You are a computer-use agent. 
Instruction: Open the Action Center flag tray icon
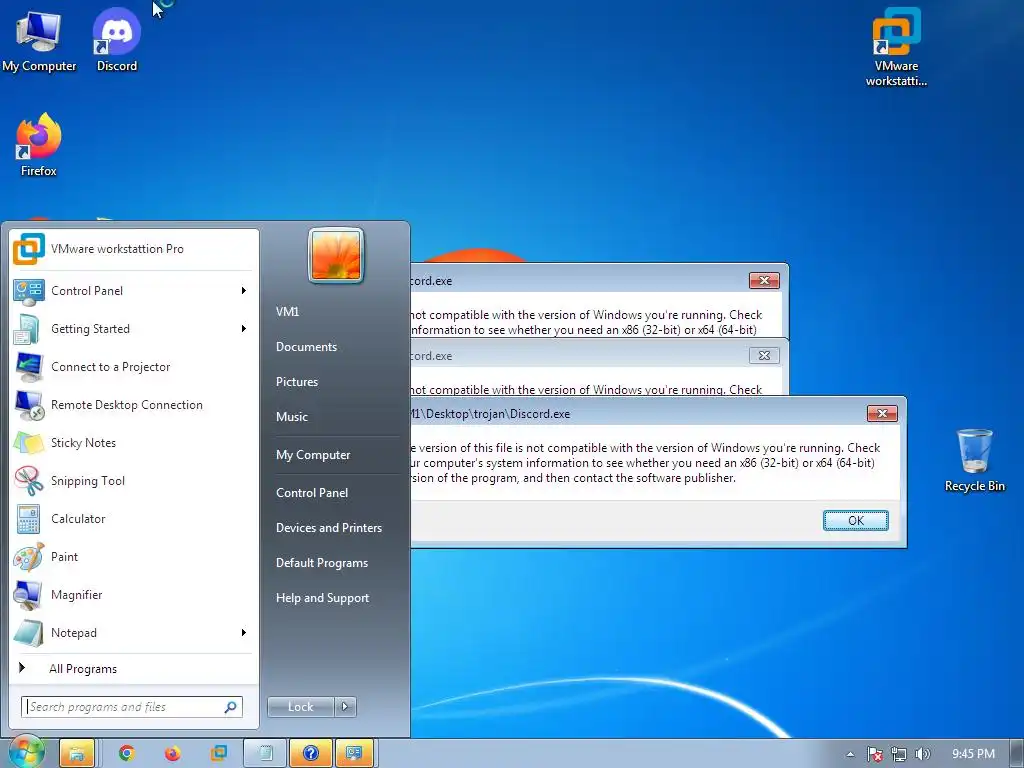[874, 754]
